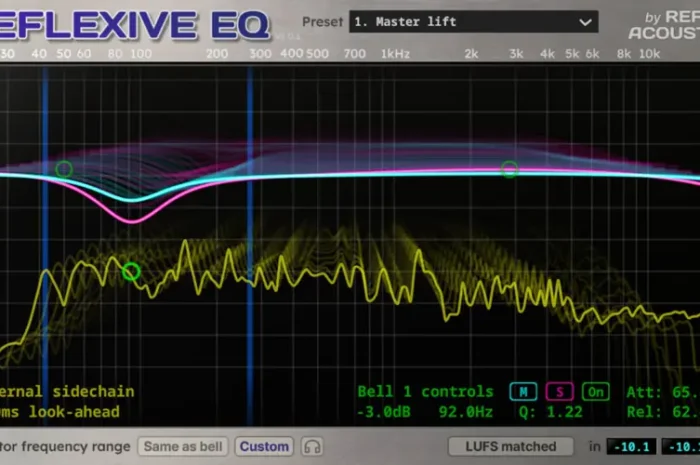
Task: Click the Preset dropdown chevron arrow
Action: (x=585, y=22)
